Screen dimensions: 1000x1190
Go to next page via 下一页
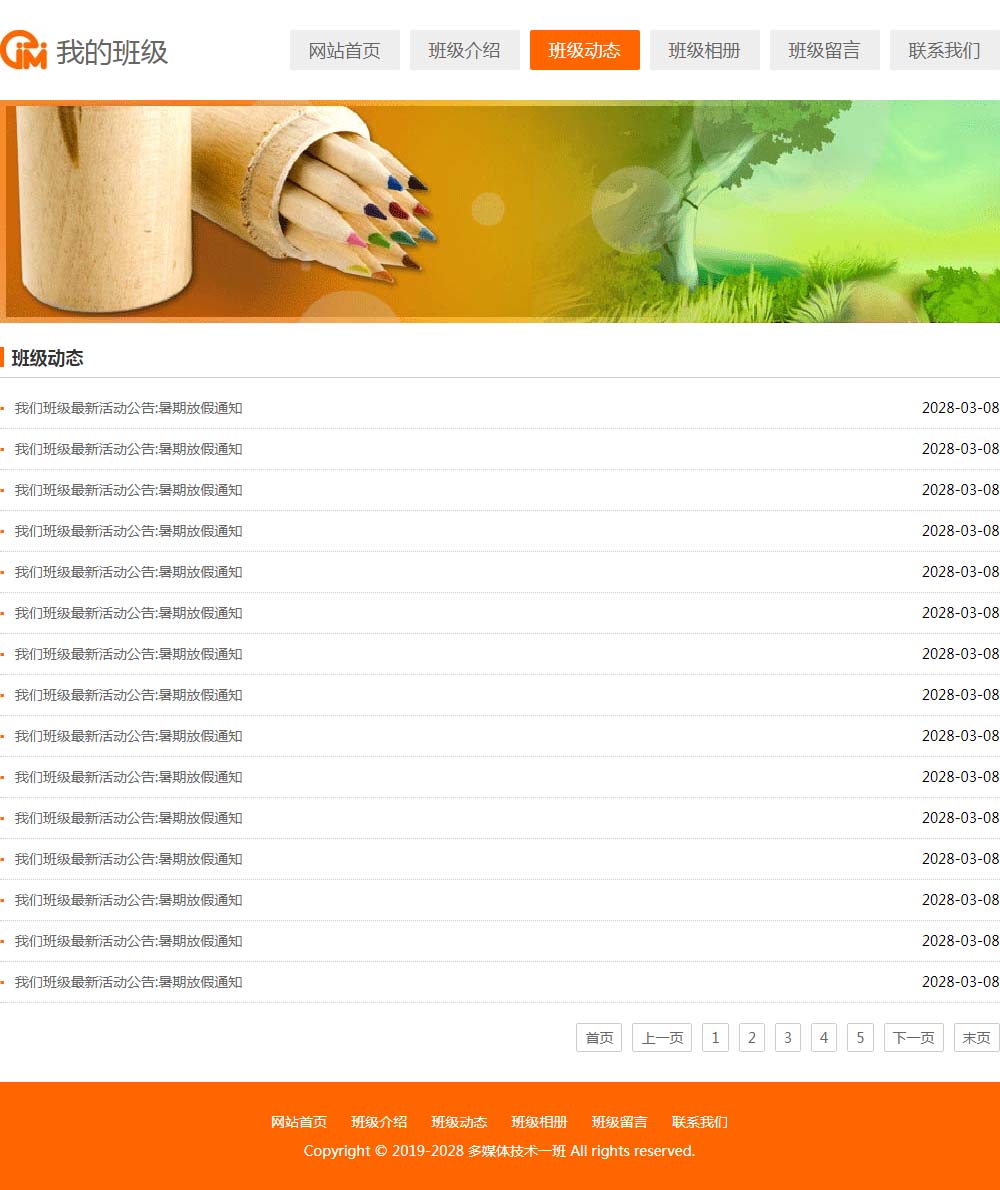point(913,1038)
